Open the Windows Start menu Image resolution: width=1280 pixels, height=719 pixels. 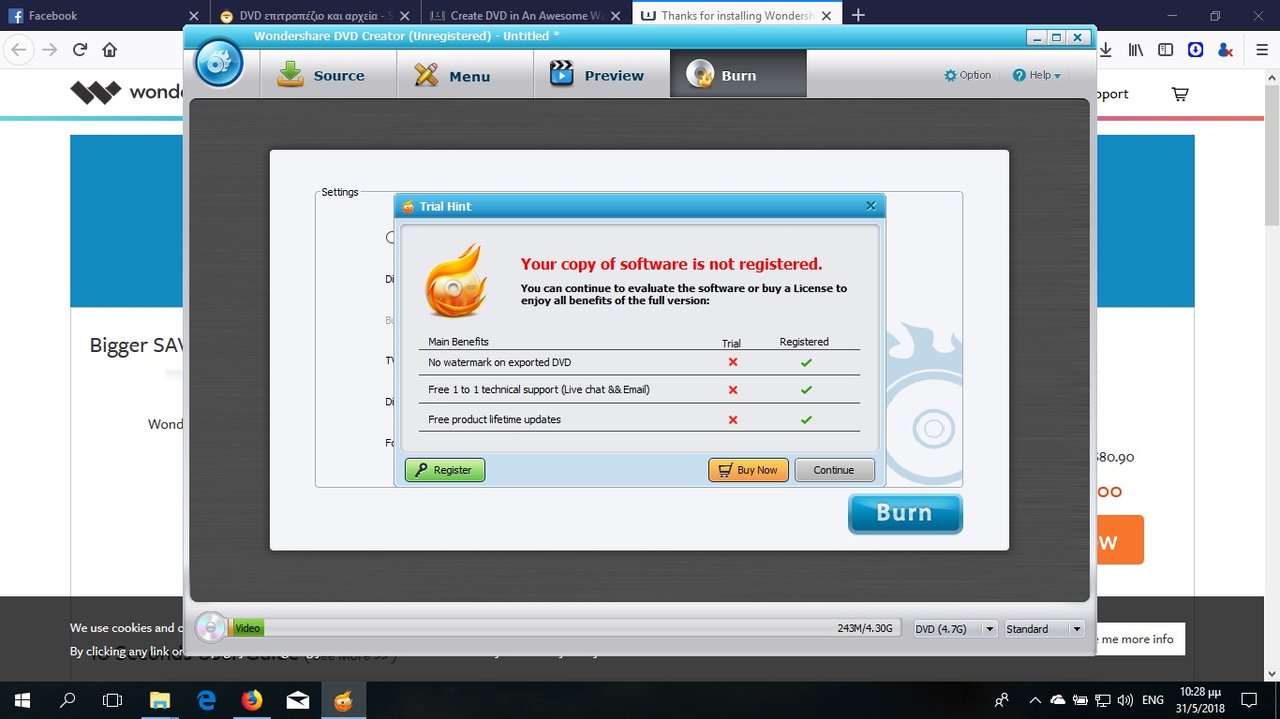point(22,700)
